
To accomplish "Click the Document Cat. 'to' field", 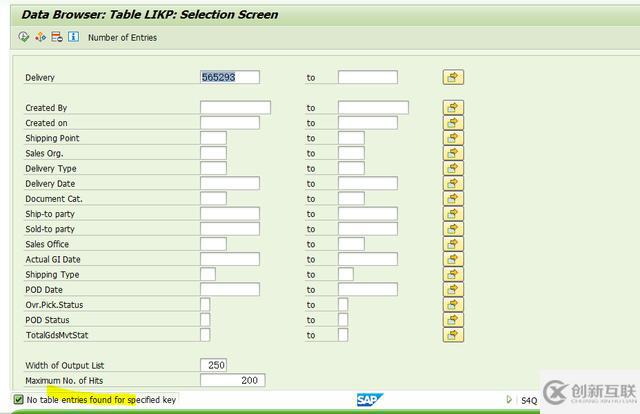I will [351, 198].
